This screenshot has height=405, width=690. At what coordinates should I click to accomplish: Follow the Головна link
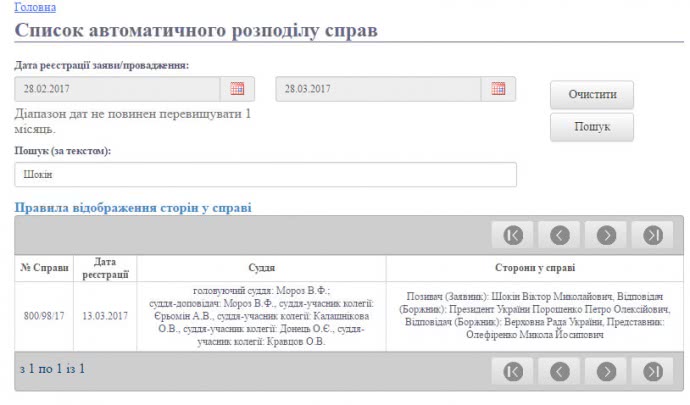tap(35, 6)
